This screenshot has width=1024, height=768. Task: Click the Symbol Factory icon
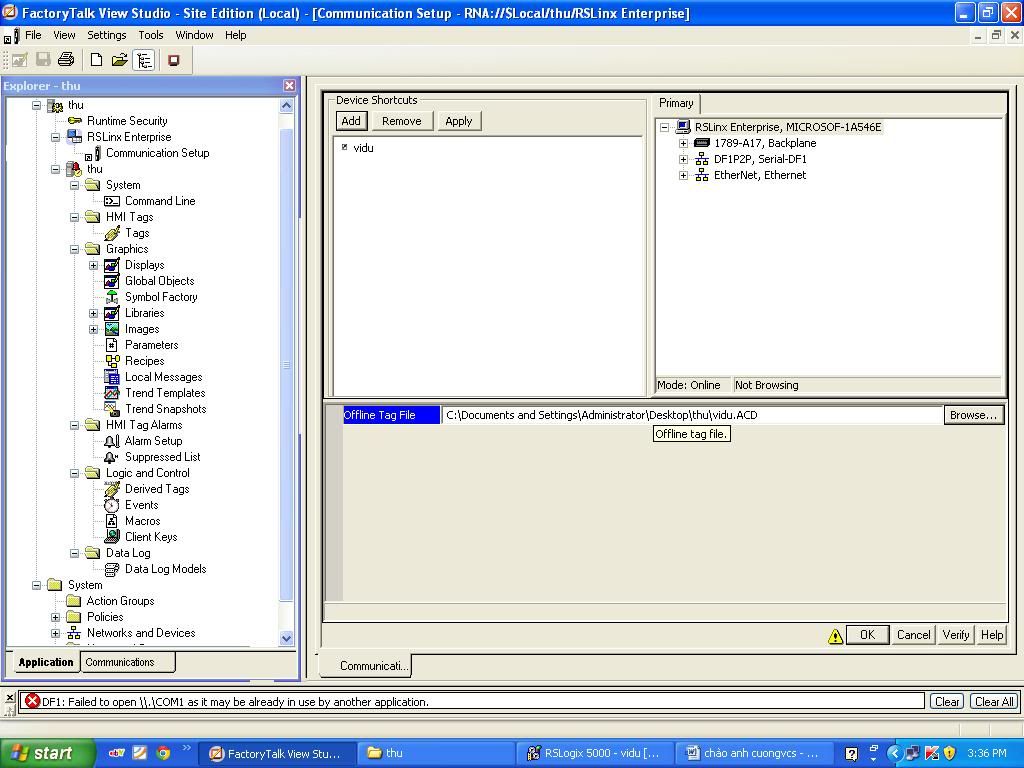point(112,297)
